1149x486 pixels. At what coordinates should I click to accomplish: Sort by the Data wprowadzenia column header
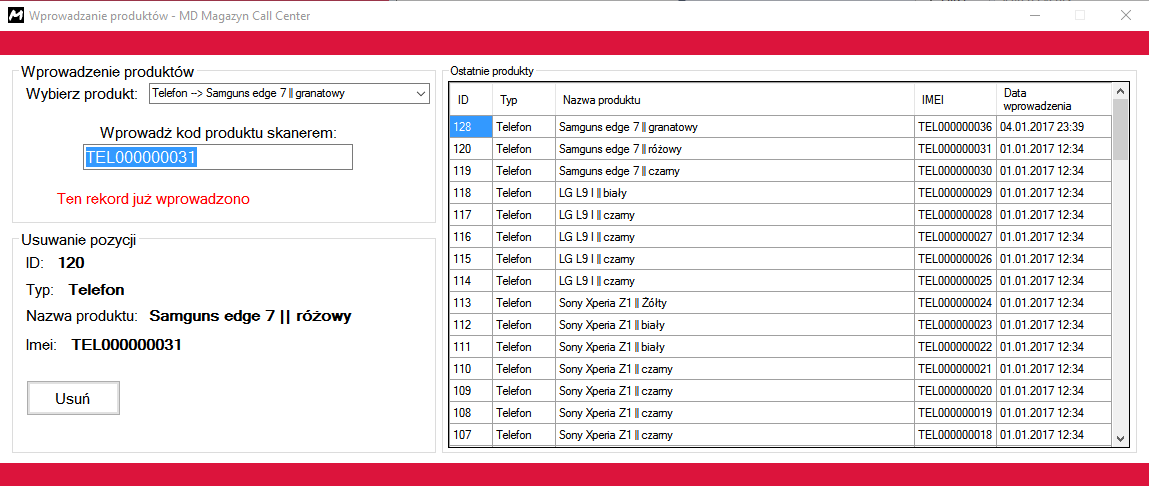click(x=1054, y=100)
